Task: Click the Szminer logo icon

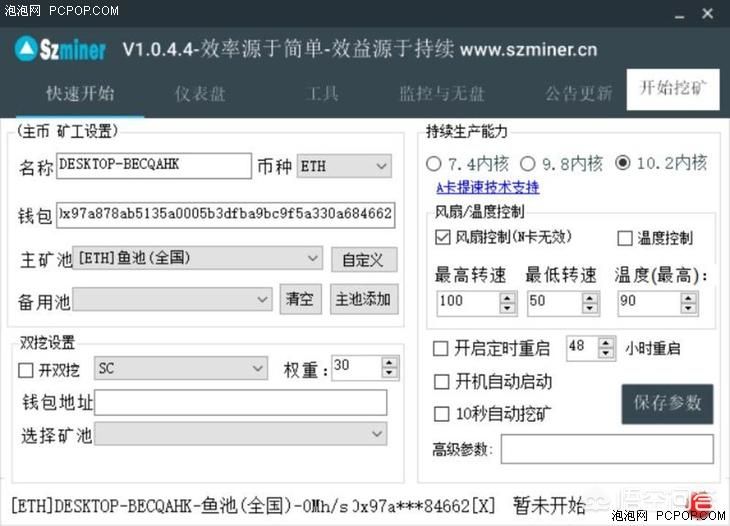Action: point(28,49)
